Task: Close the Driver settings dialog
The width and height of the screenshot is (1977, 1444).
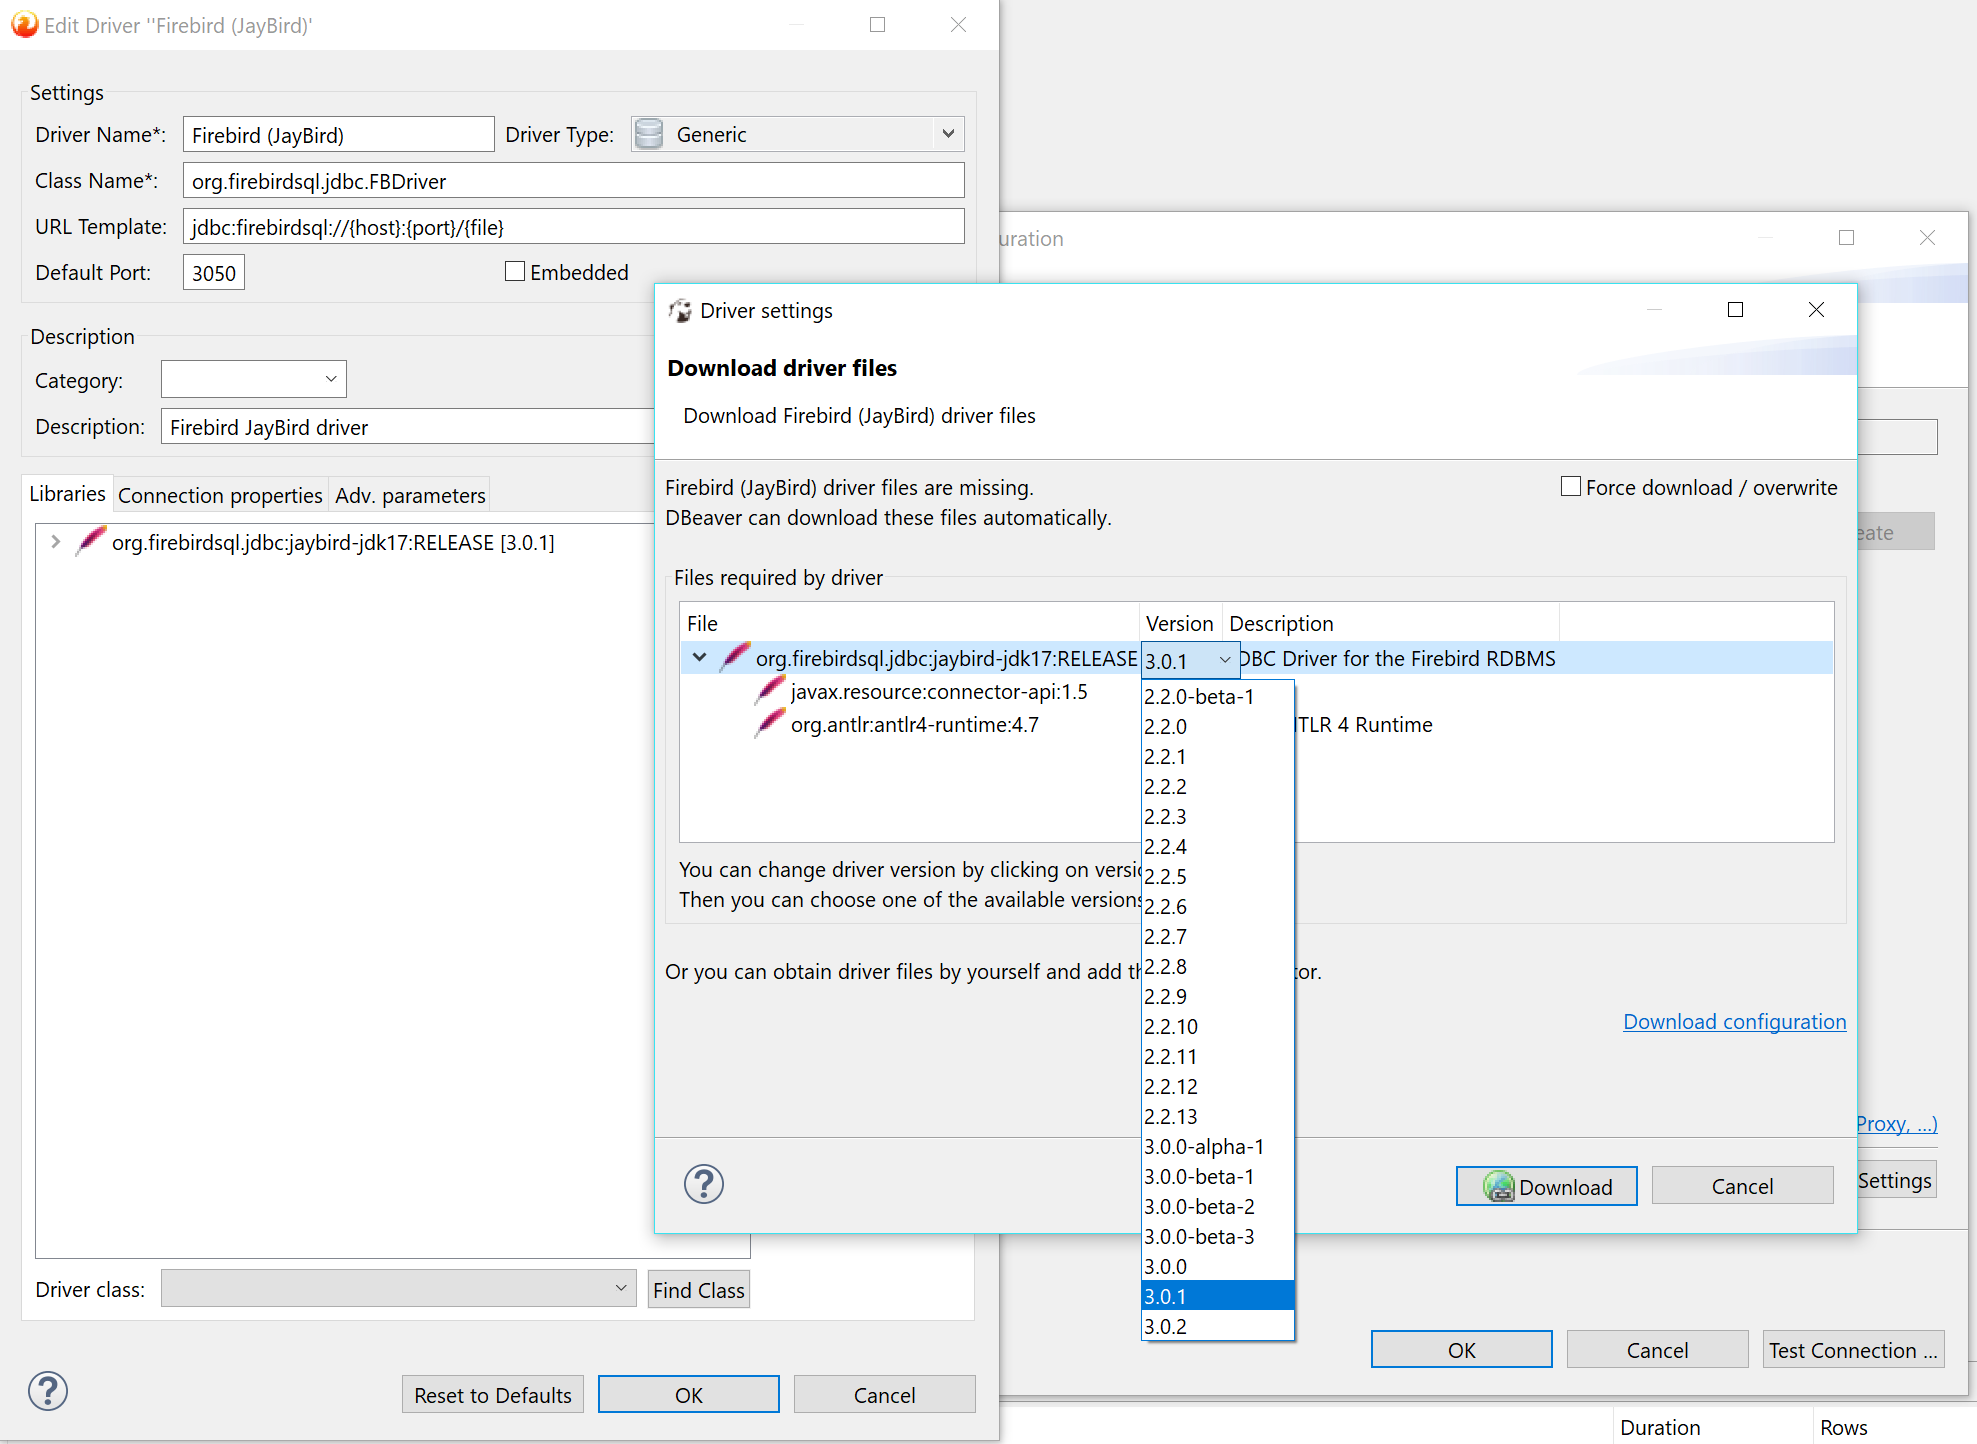Action: (x=1816, y=310)
